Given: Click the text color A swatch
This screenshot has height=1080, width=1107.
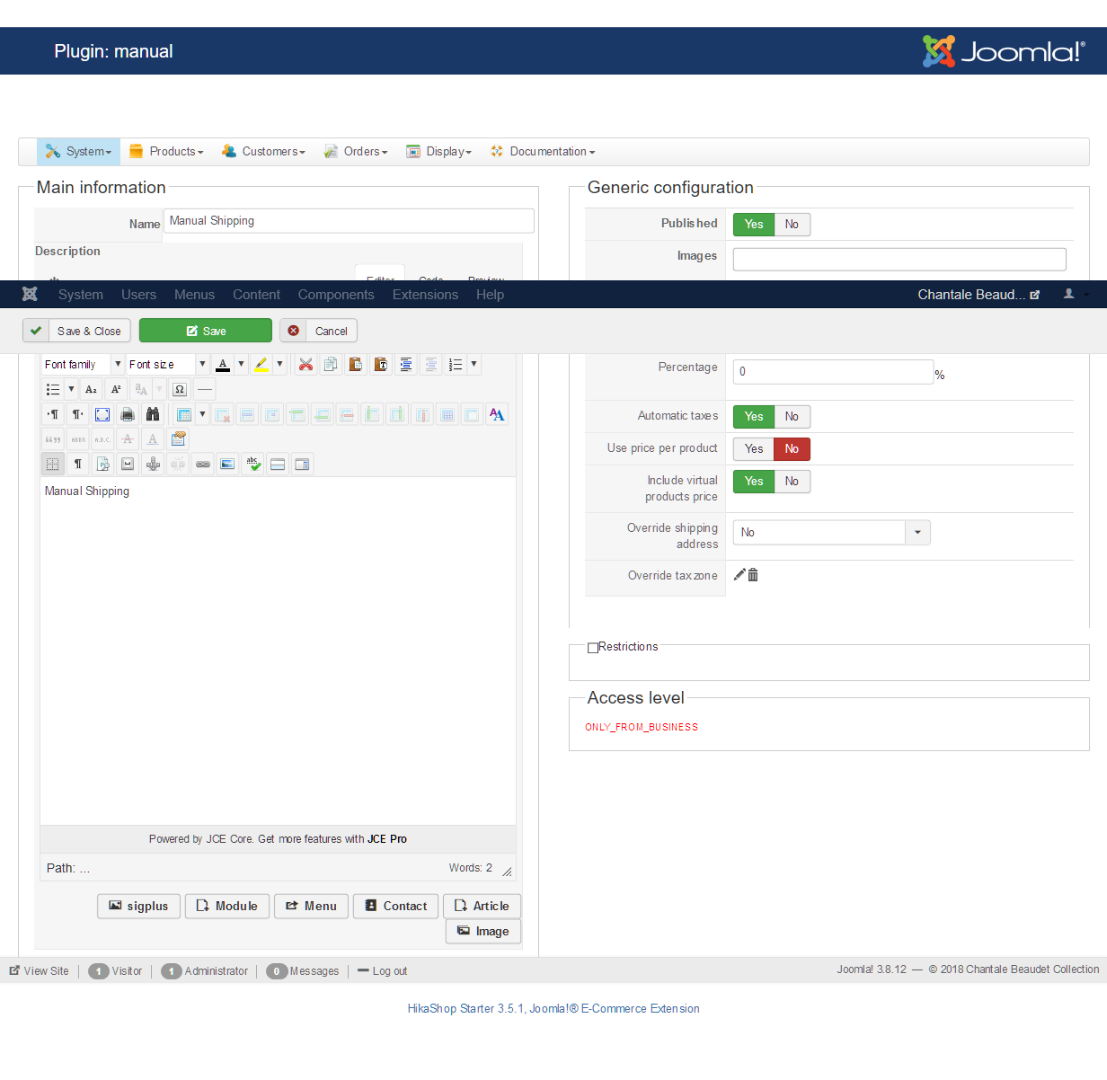Looking at the screenshot, I should (x=223, y=364).
